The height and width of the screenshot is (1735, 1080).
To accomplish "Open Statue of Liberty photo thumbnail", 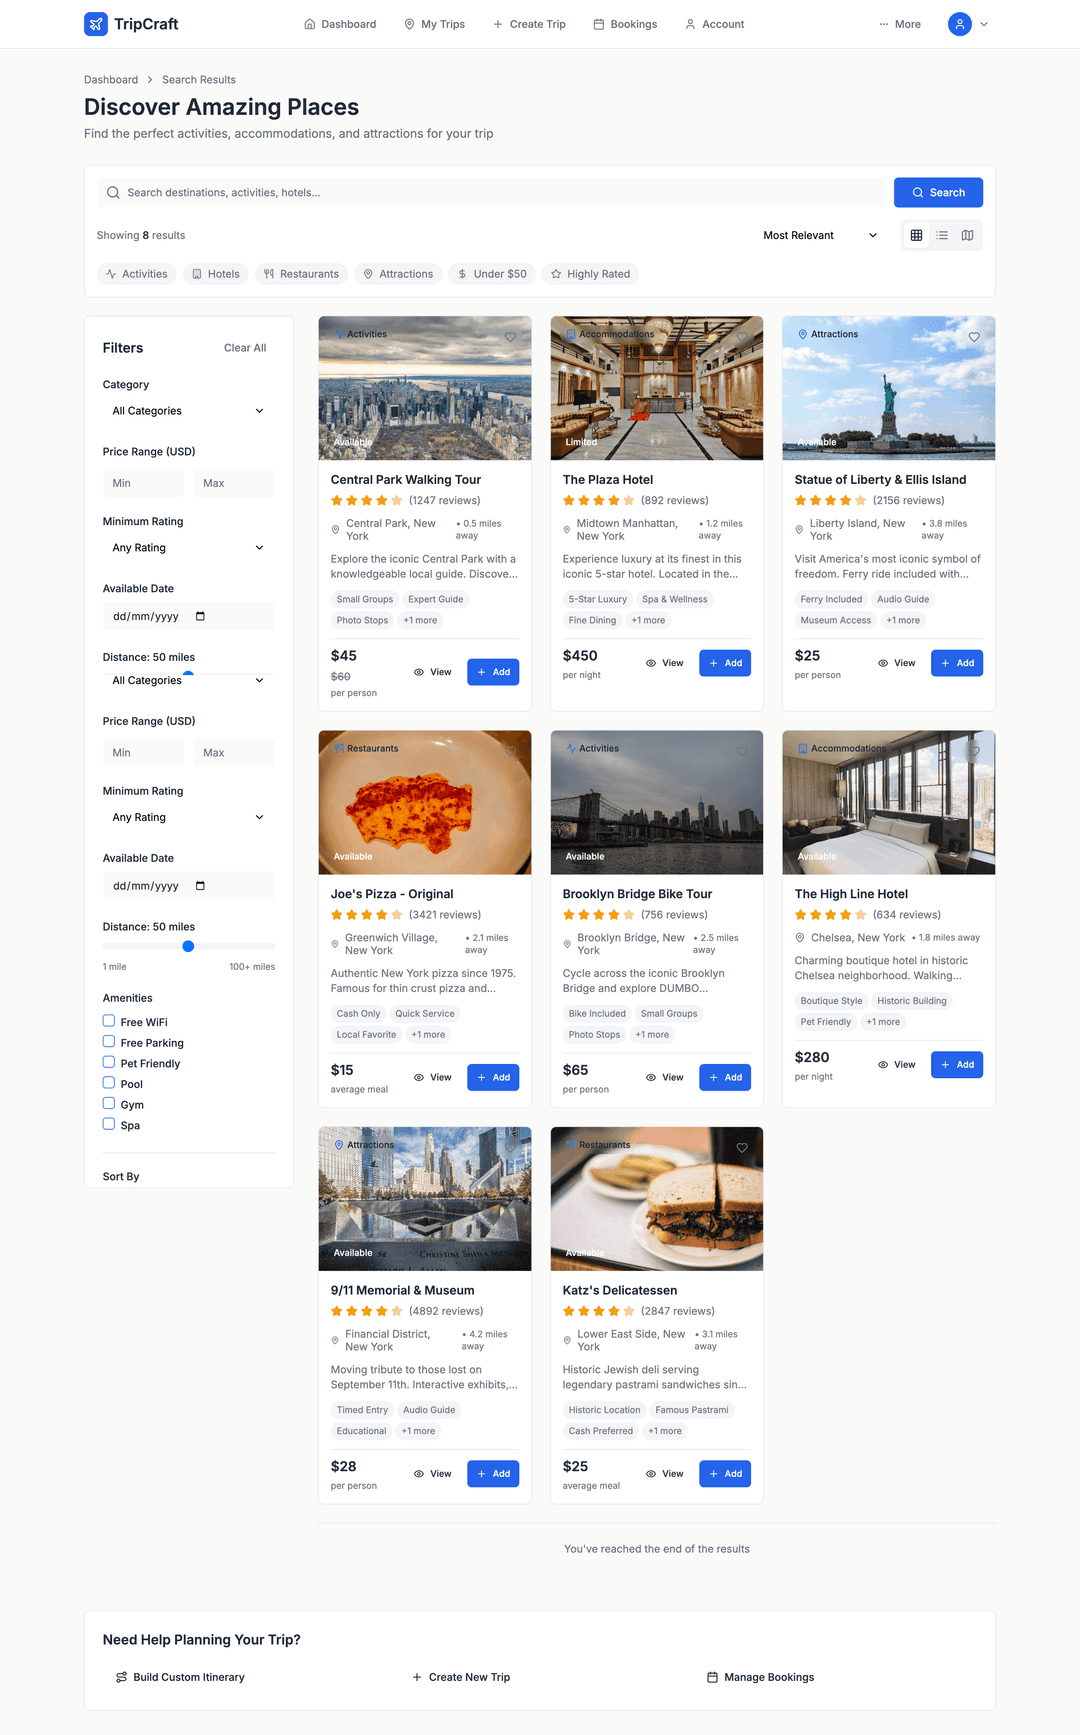I will click(x=889, y=388).
